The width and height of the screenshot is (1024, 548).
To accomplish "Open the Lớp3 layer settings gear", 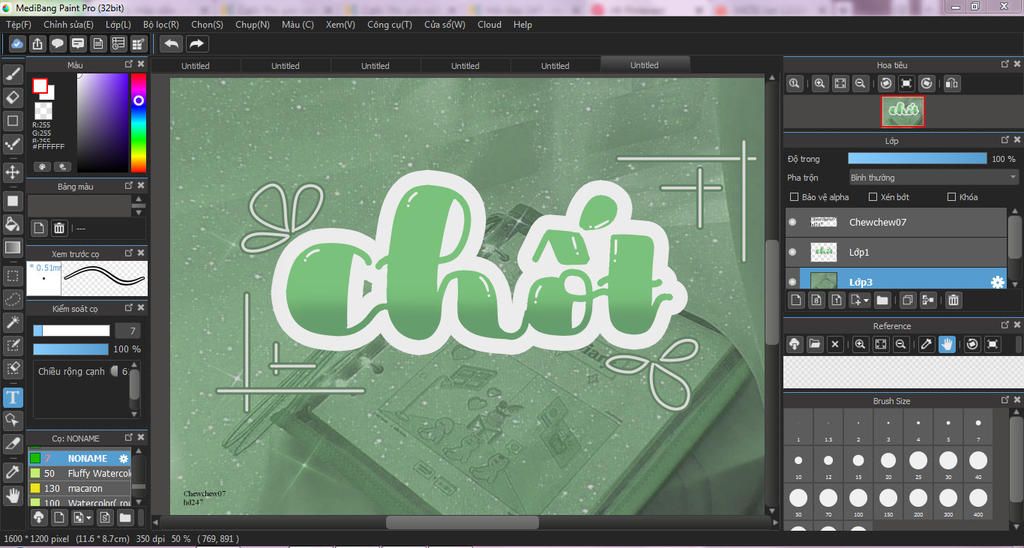I will [x=997, y=282].
